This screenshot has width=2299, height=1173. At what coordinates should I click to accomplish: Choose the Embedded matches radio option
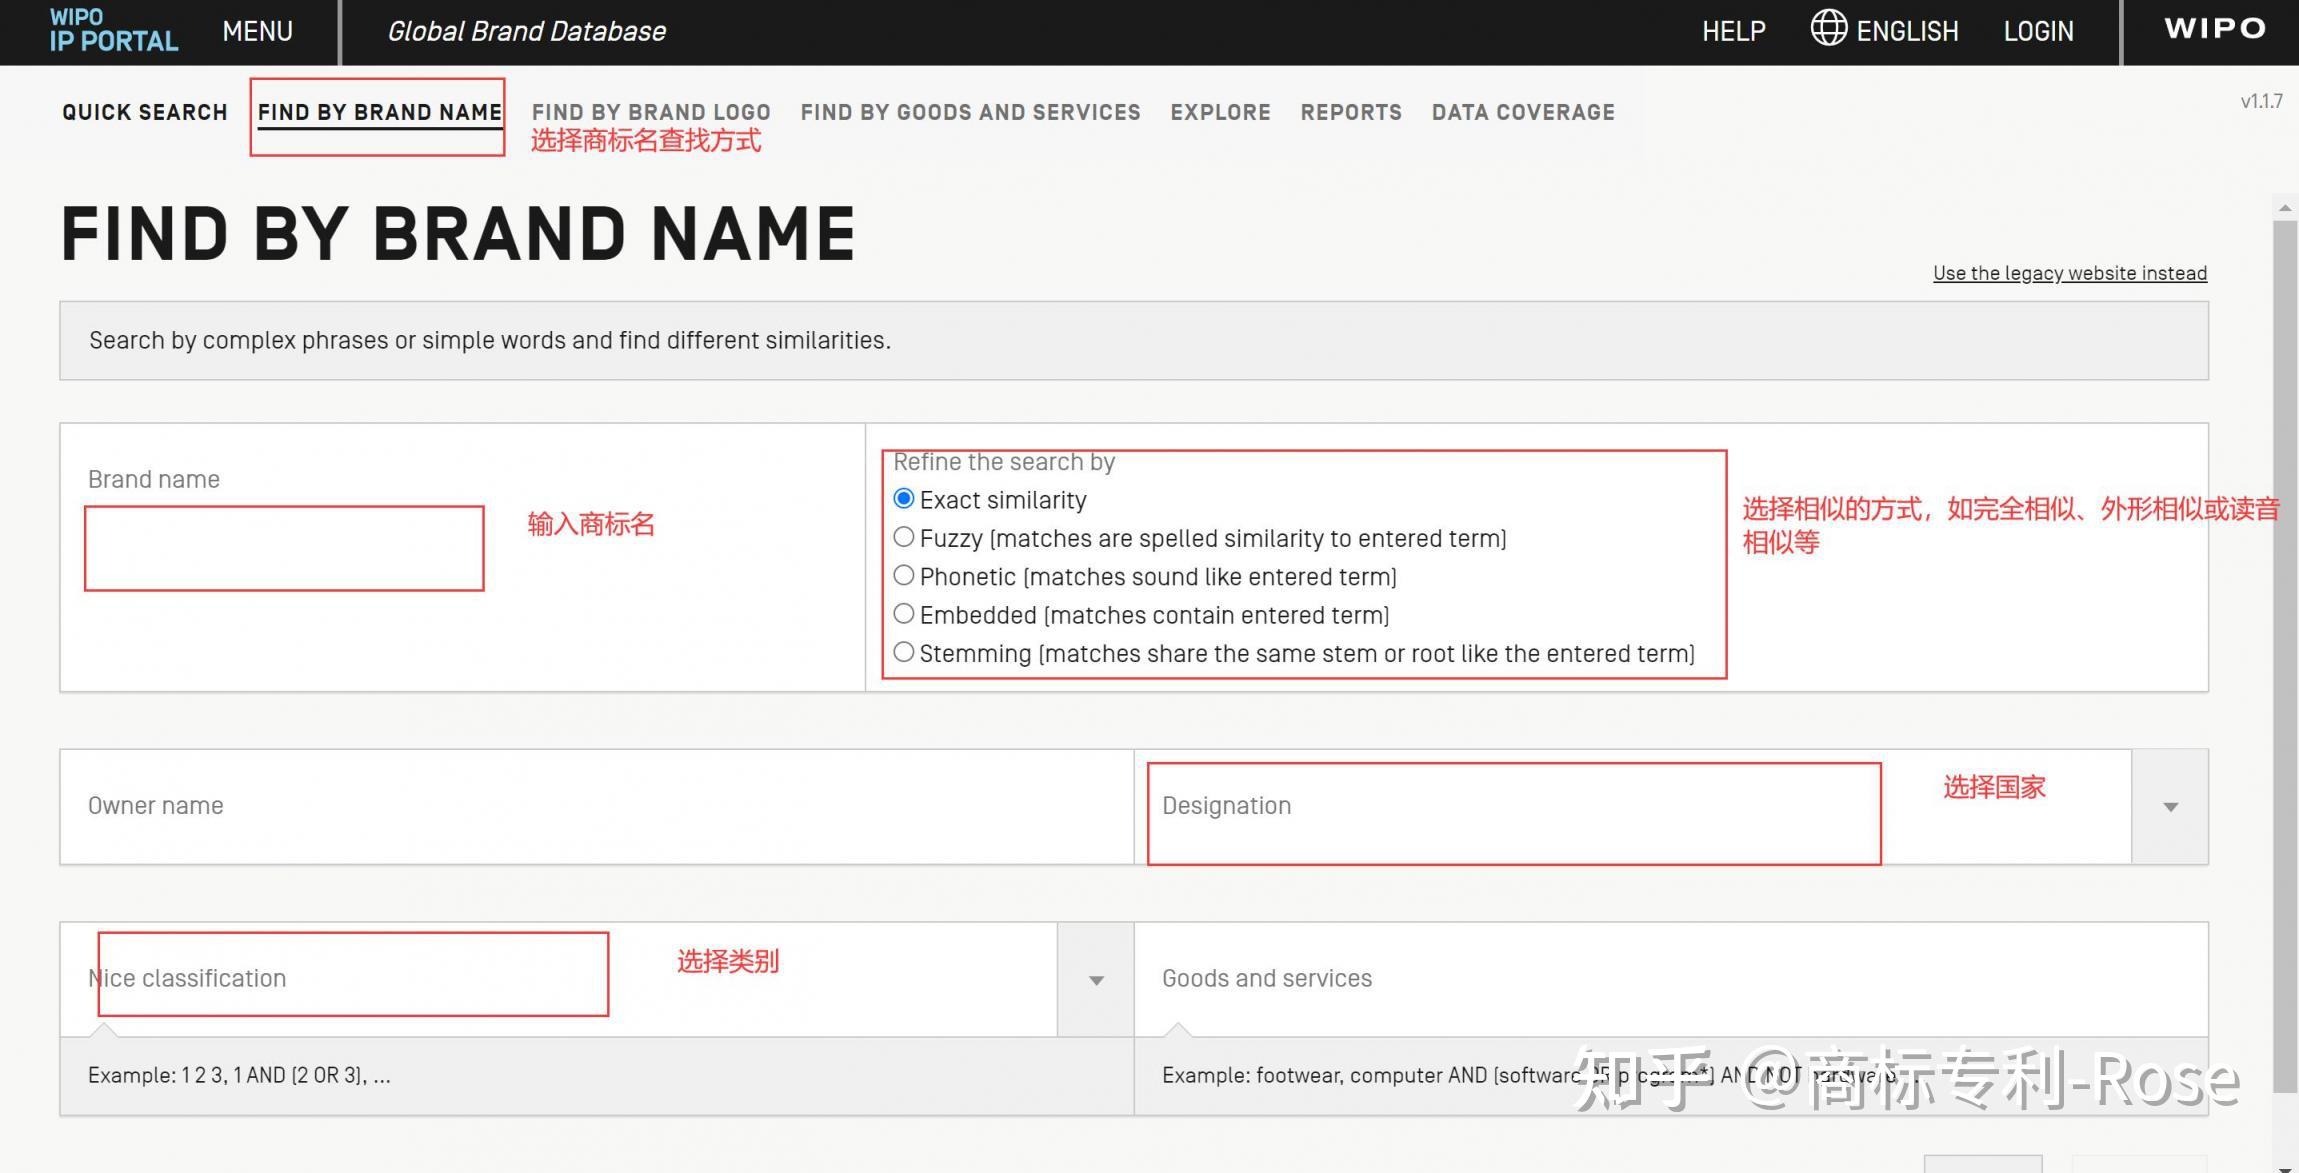click(x=904, y=614)
